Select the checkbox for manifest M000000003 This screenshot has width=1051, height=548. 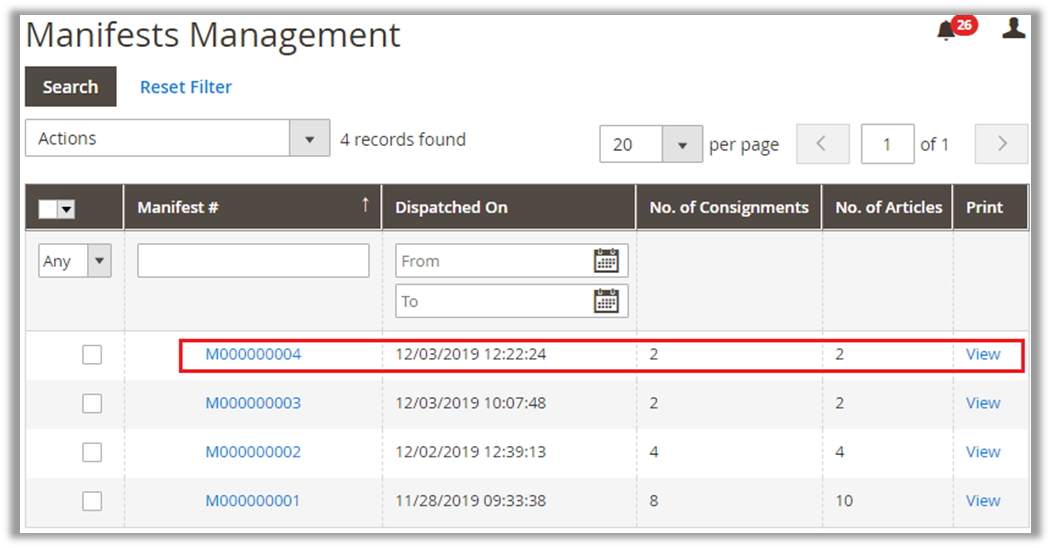tap(92, 403)
